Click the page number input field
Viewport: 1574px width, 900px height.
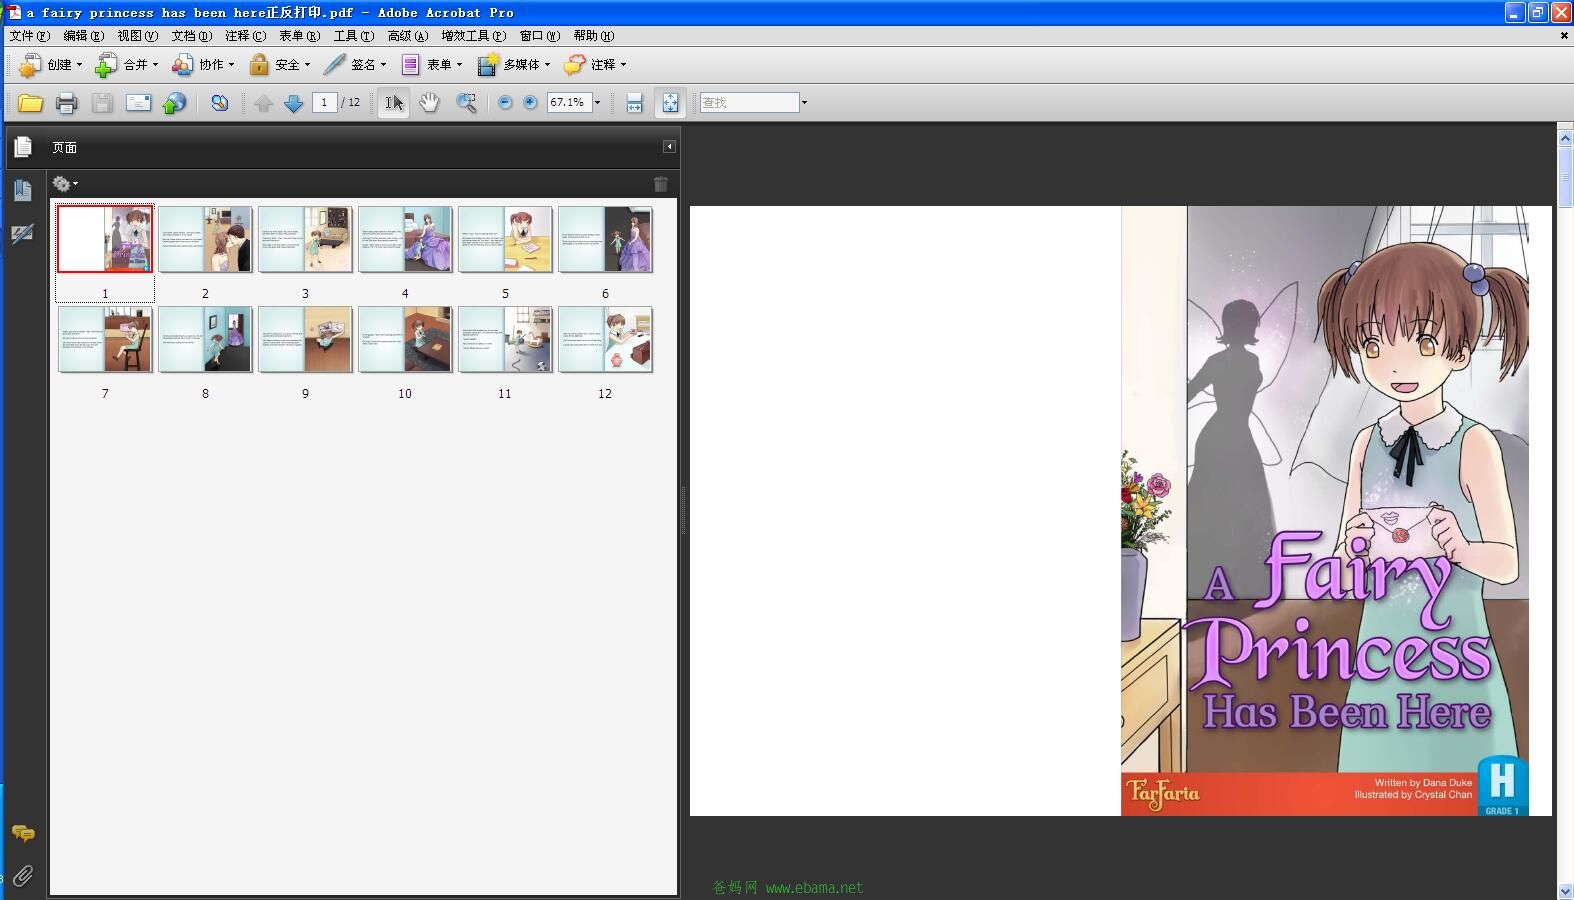[324, 103]
